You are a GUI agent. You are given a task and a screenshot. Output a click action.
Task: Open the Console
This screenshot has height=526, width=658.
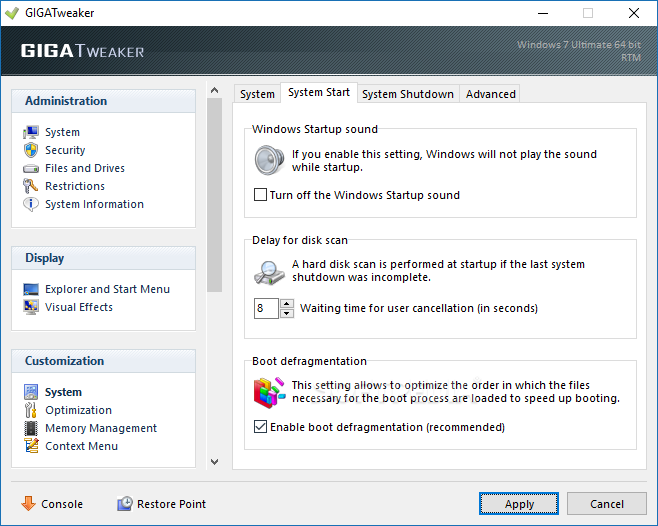tap(52, 504)
